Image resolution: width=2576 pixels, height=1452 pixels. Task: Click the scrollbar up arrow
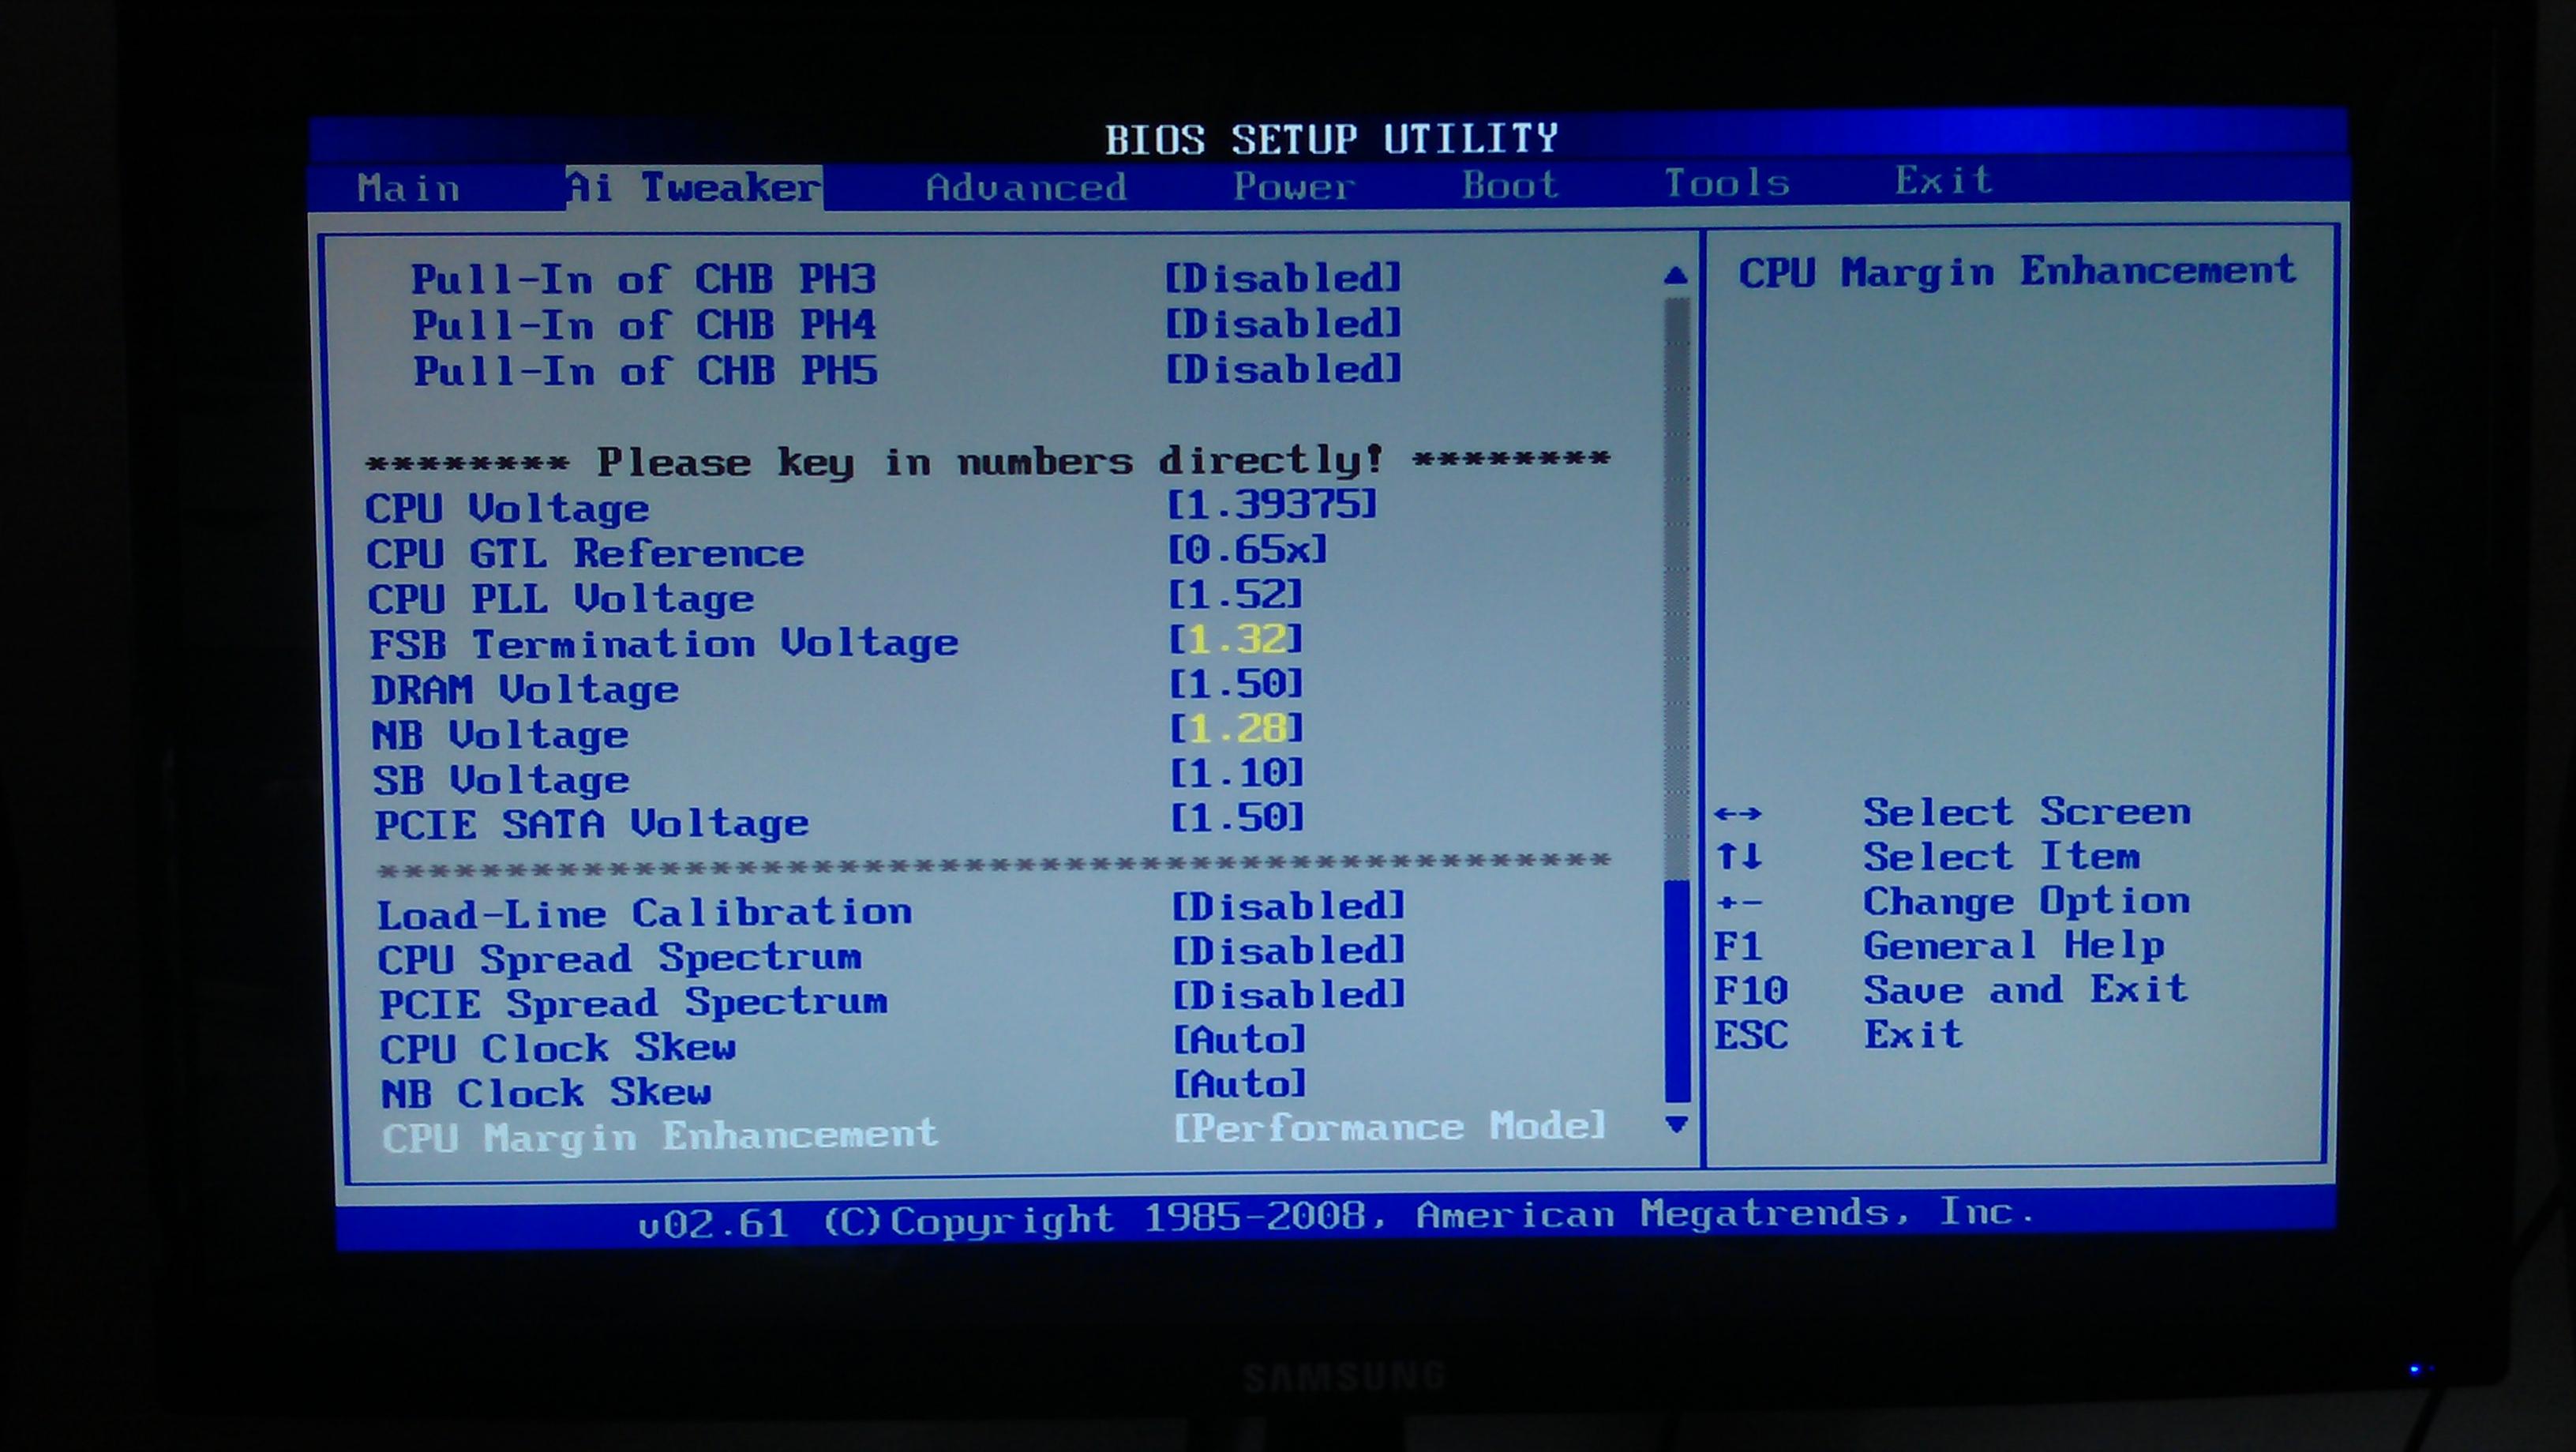pyautogui.click(x=1677, y=276)
